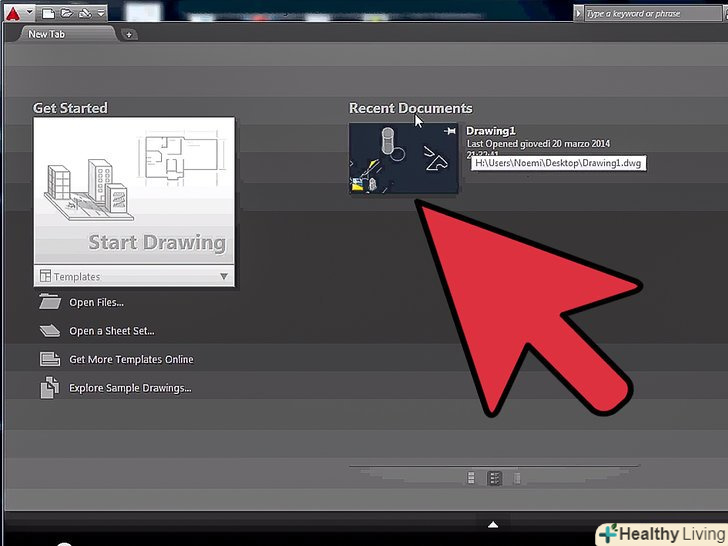Click the Open Files link
The height and width of the screenshot is (546, 728).
tap(96, 303)
